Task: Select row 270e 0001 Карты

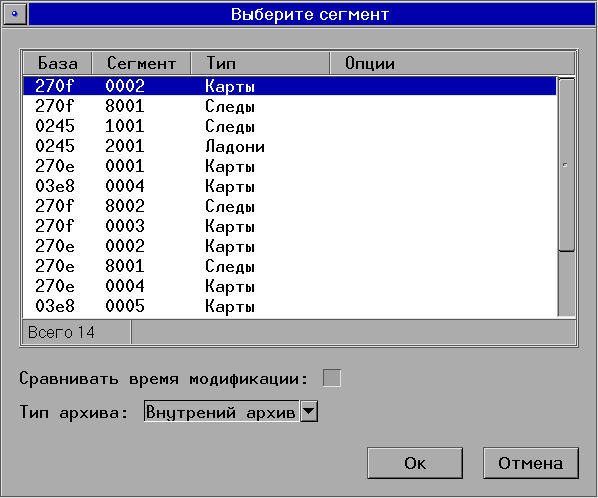Action: (x=290, y=166)
